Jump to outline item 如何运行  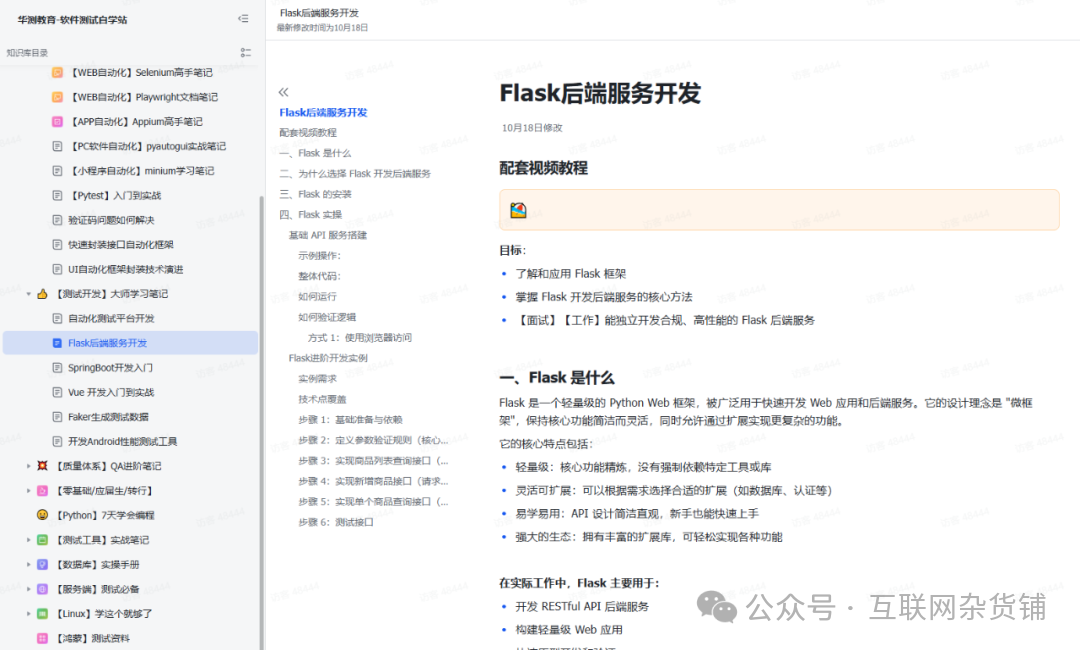pyautogui.click(x=318, y=297)
